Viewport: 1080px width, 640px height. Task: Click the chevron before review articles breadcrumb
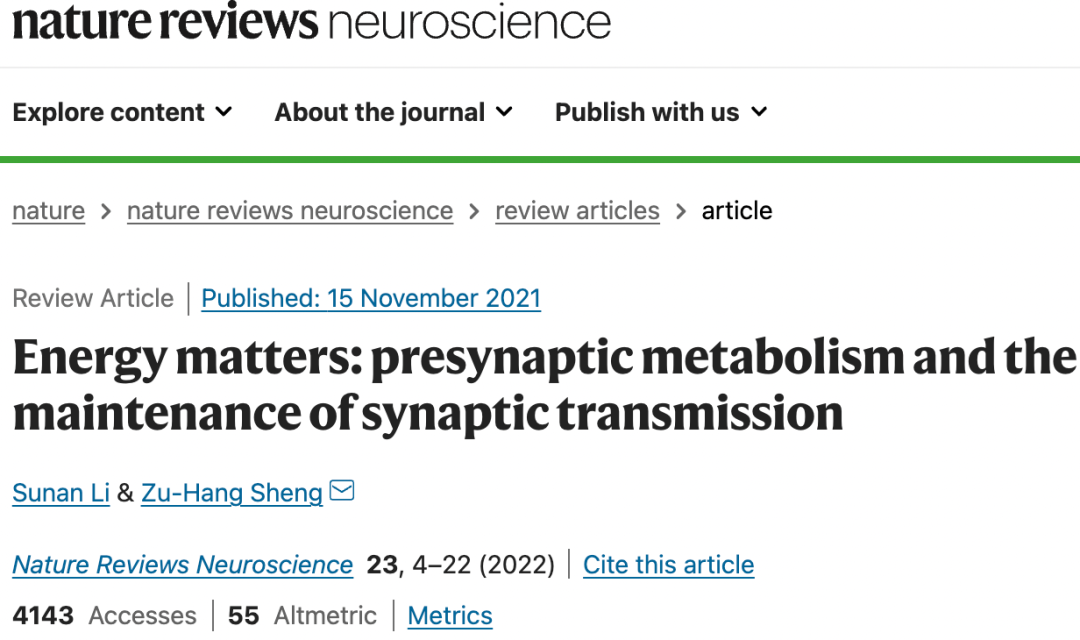pyautogui.click(x=474, y=211)
